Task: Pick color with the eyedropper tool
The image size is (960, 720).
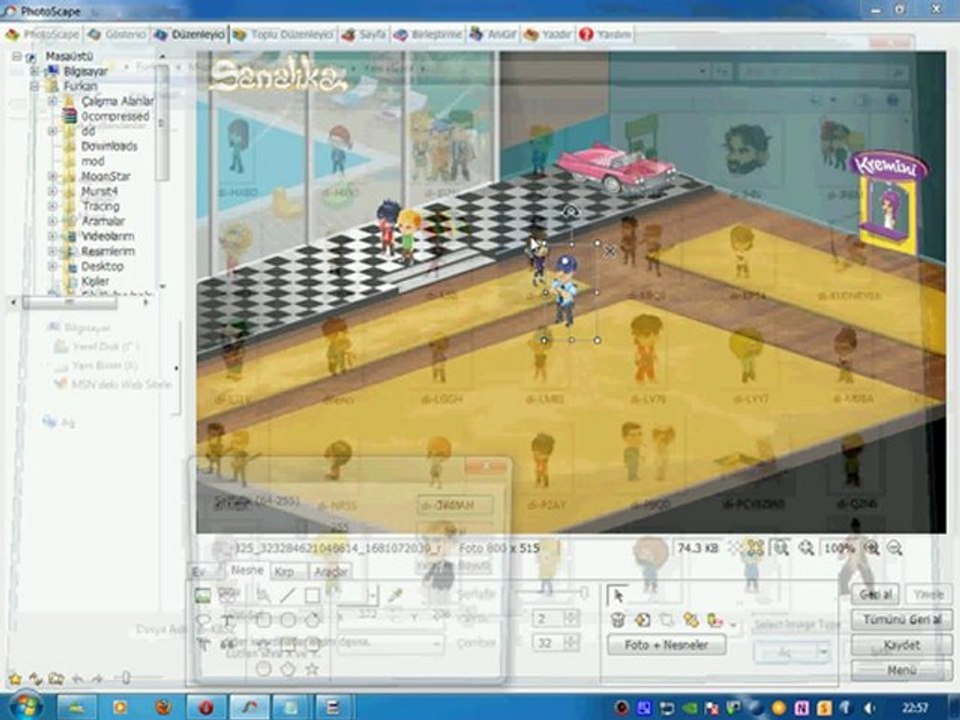Action: (x=396, y=595)
